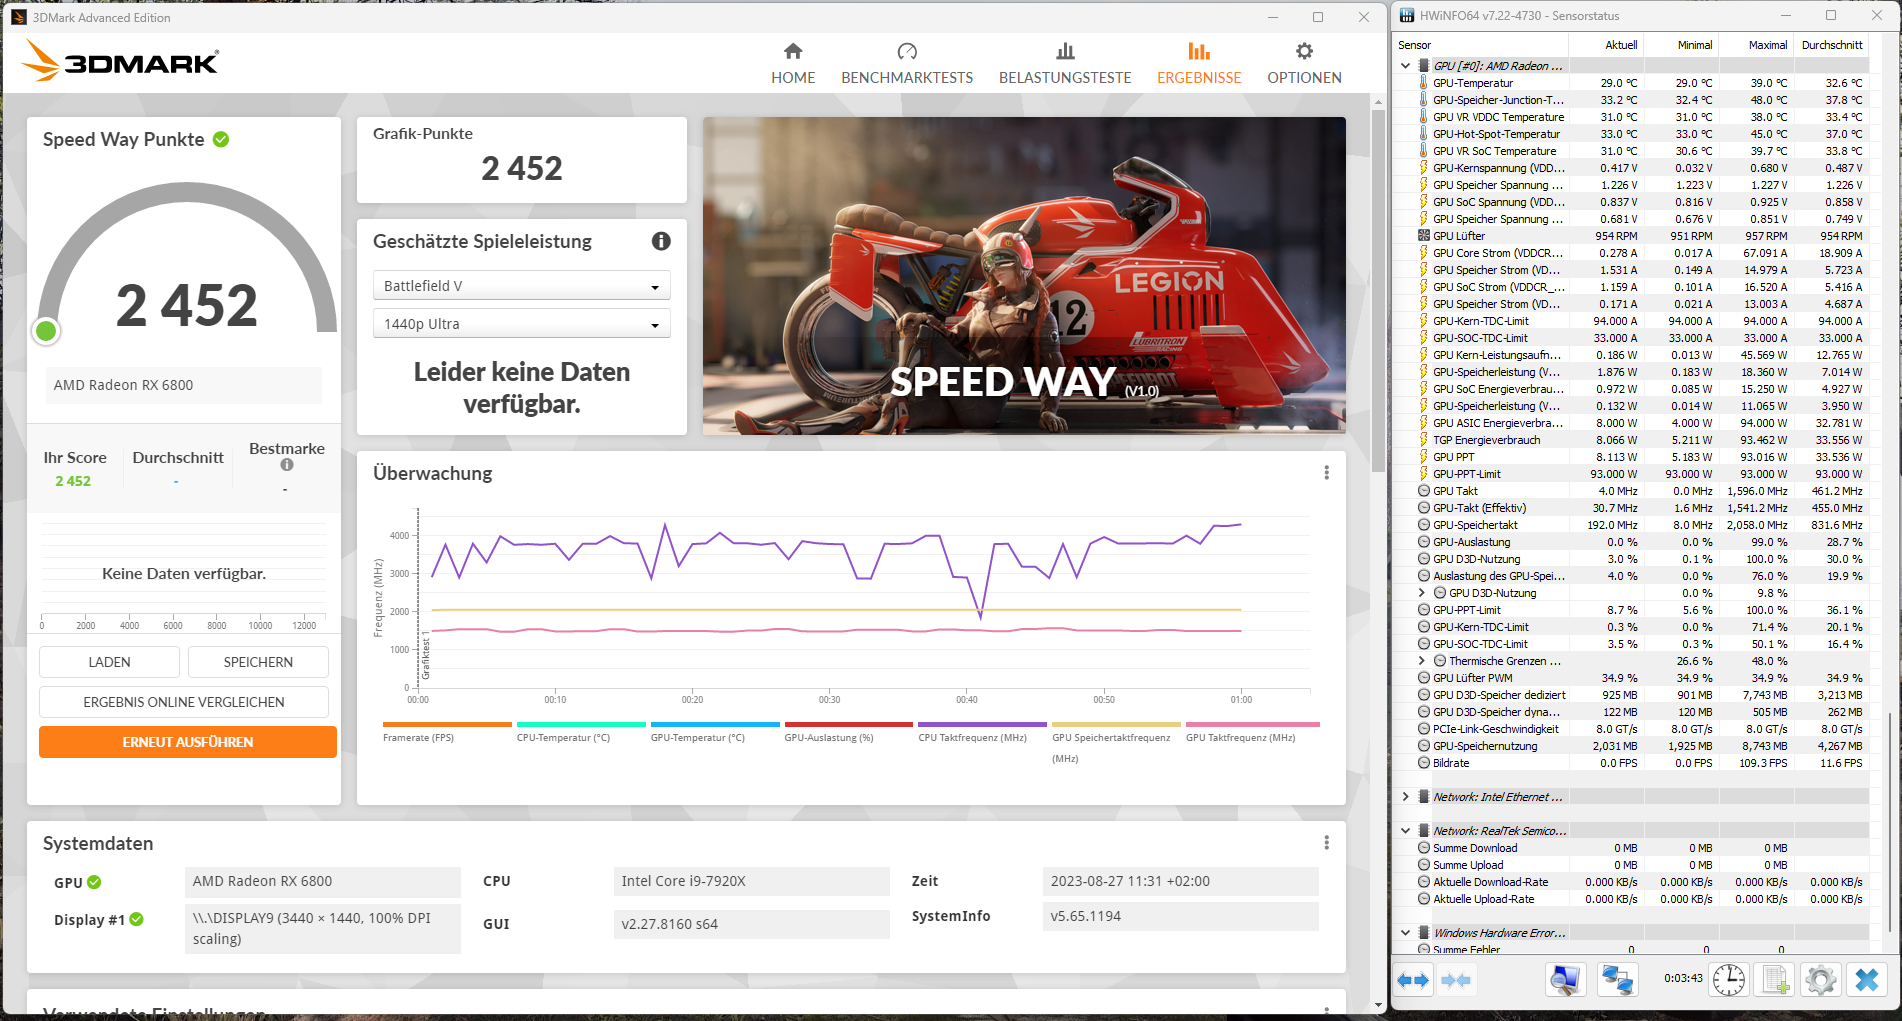1902x1021 pixels.
Task: Click HWiNFO expand-columns arrows icon
Action: coord(1413,980)
